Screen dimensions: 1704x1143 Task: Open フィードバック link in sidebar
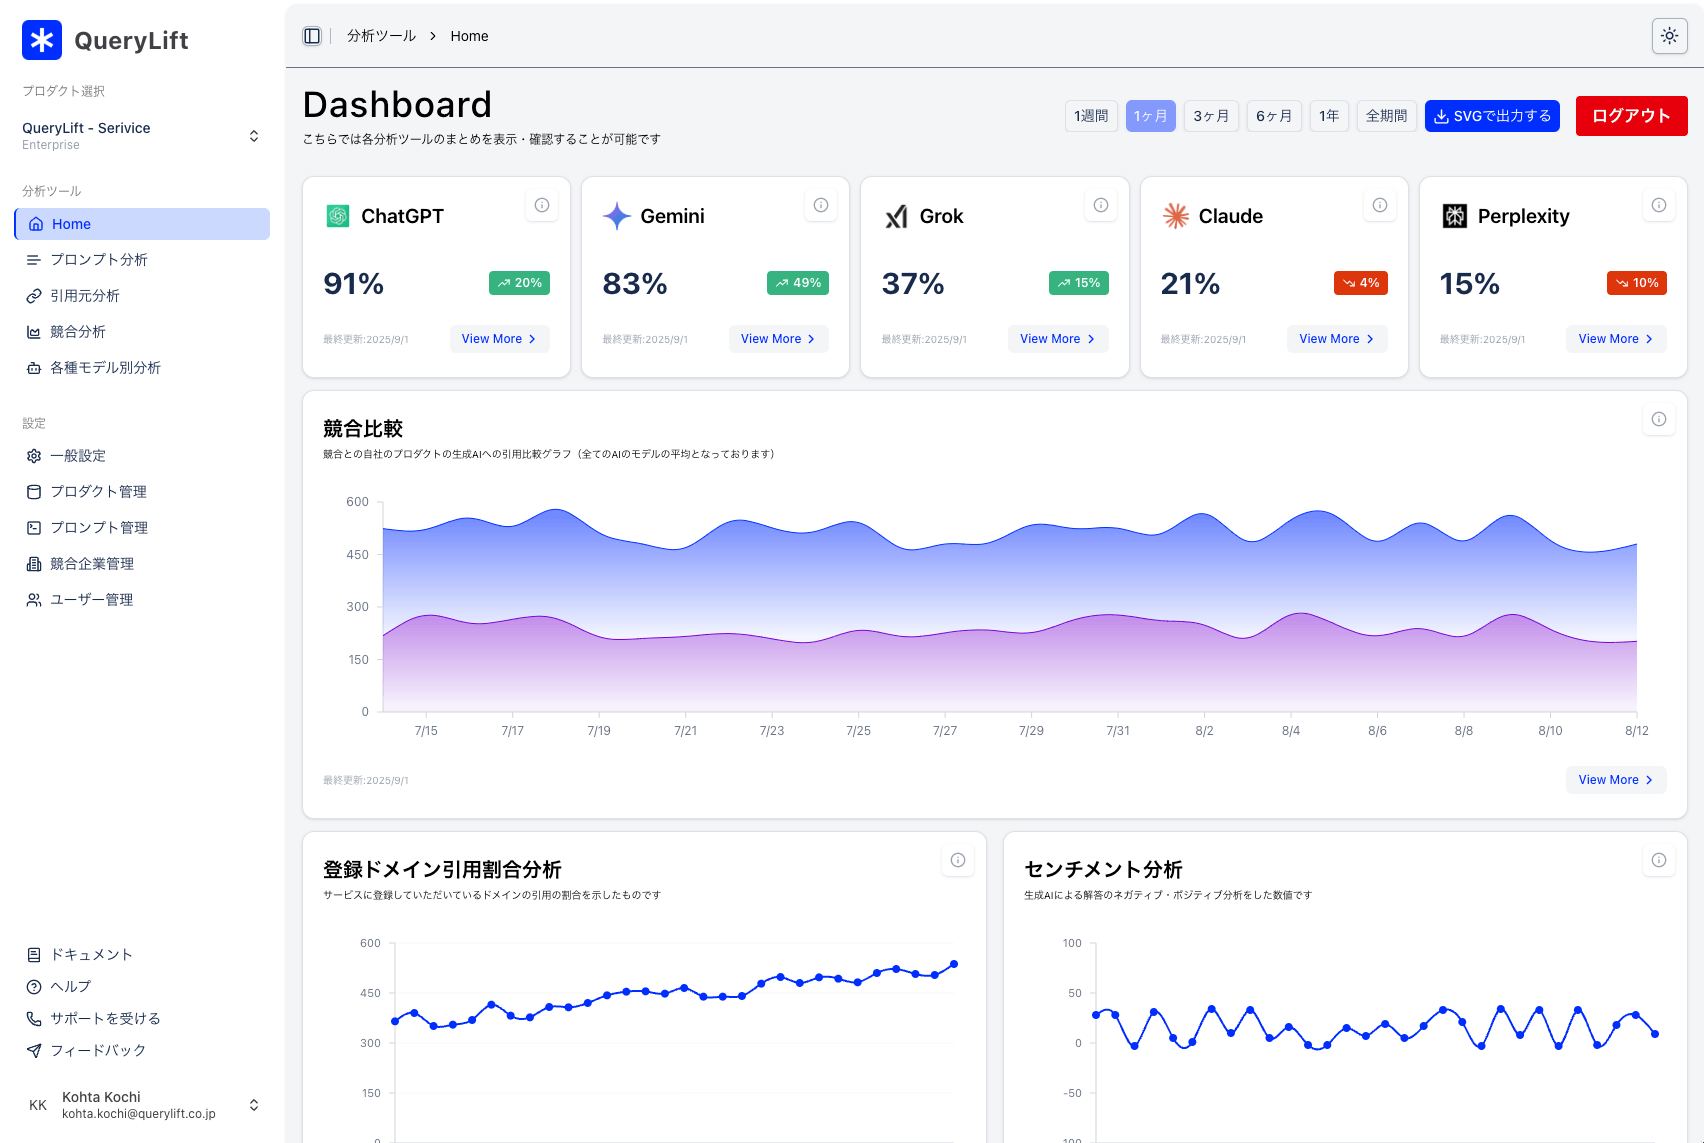[x=142, y=1051]
